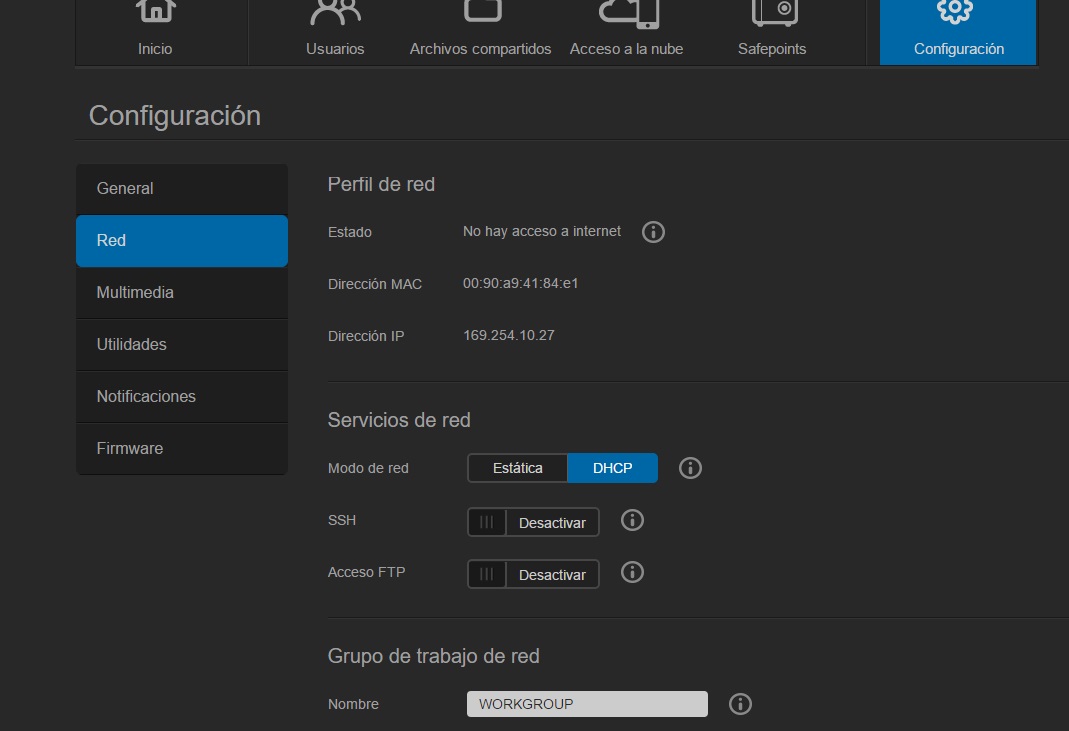Click the WORKGROUP name input field

coord(587,704)
